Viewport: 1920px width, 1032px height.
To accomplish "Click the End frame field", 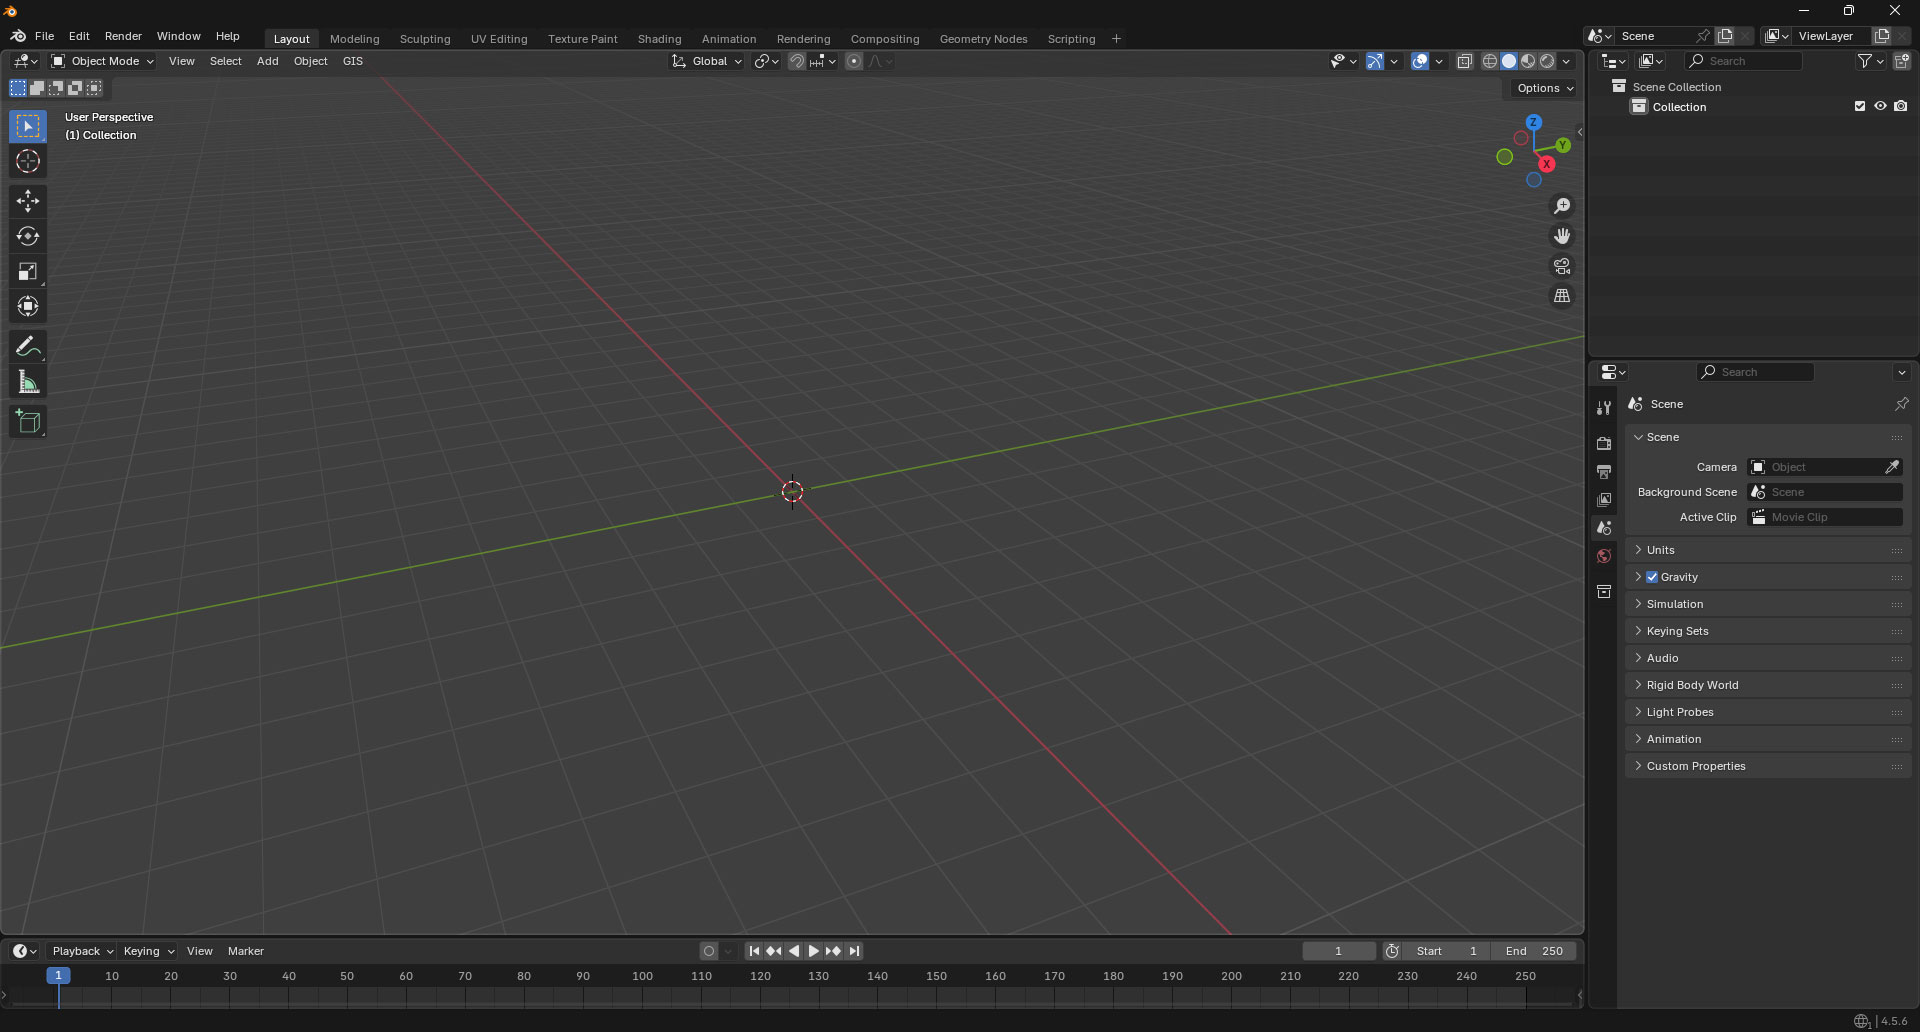I will (1534, 951).
